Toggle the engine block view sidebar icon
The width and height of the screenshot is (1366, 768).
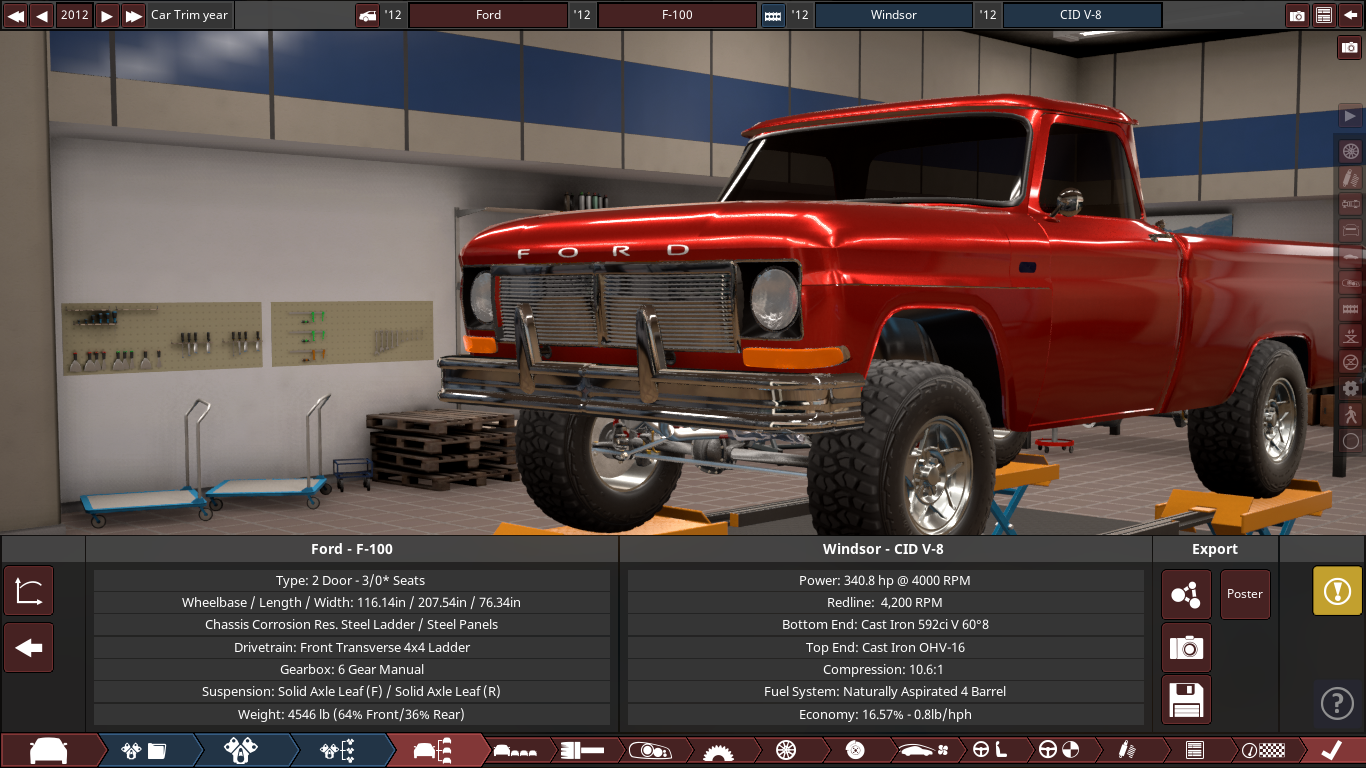1351,309
